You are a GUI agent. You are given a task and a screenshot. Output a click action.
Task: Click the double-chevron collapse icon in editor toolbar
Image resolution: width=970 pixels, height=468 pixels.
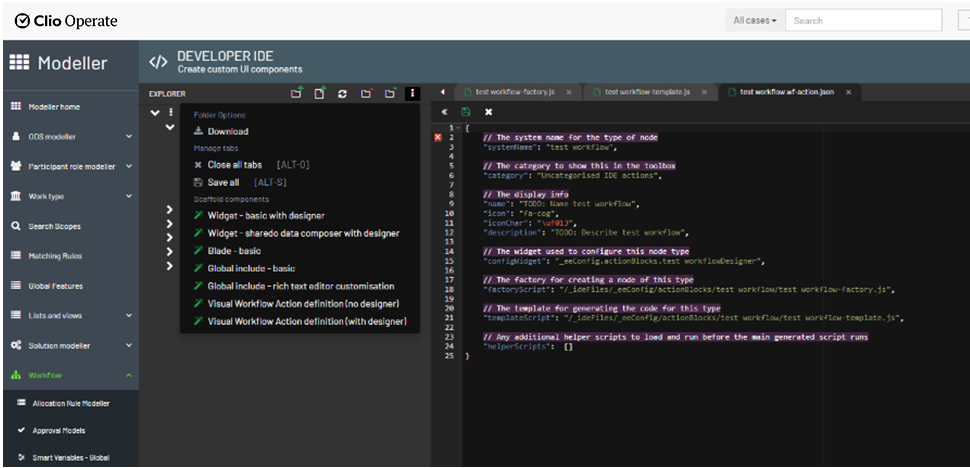(x=444, y=112)
